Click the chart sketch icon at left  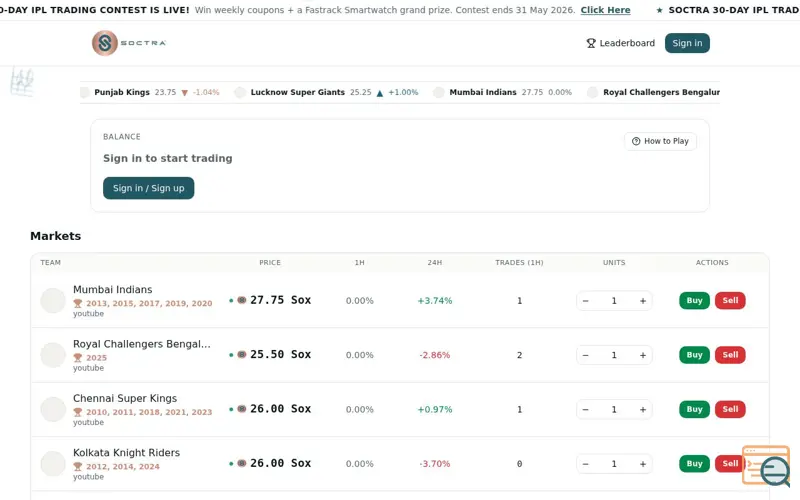(22, 82)
